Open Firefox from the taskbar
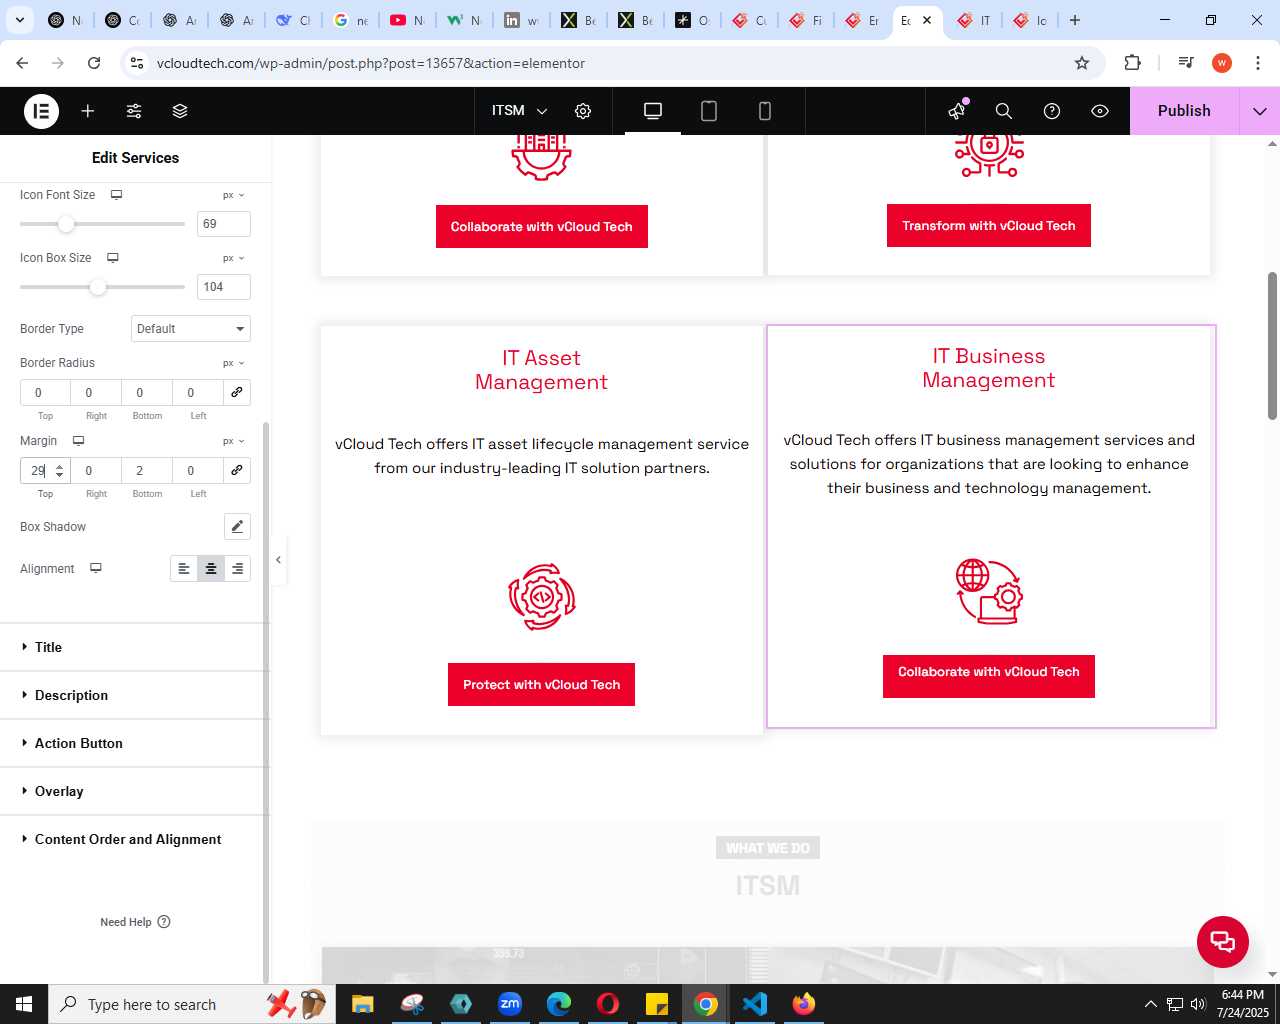This screenshot has height=1024, width=1280. 804,1004
